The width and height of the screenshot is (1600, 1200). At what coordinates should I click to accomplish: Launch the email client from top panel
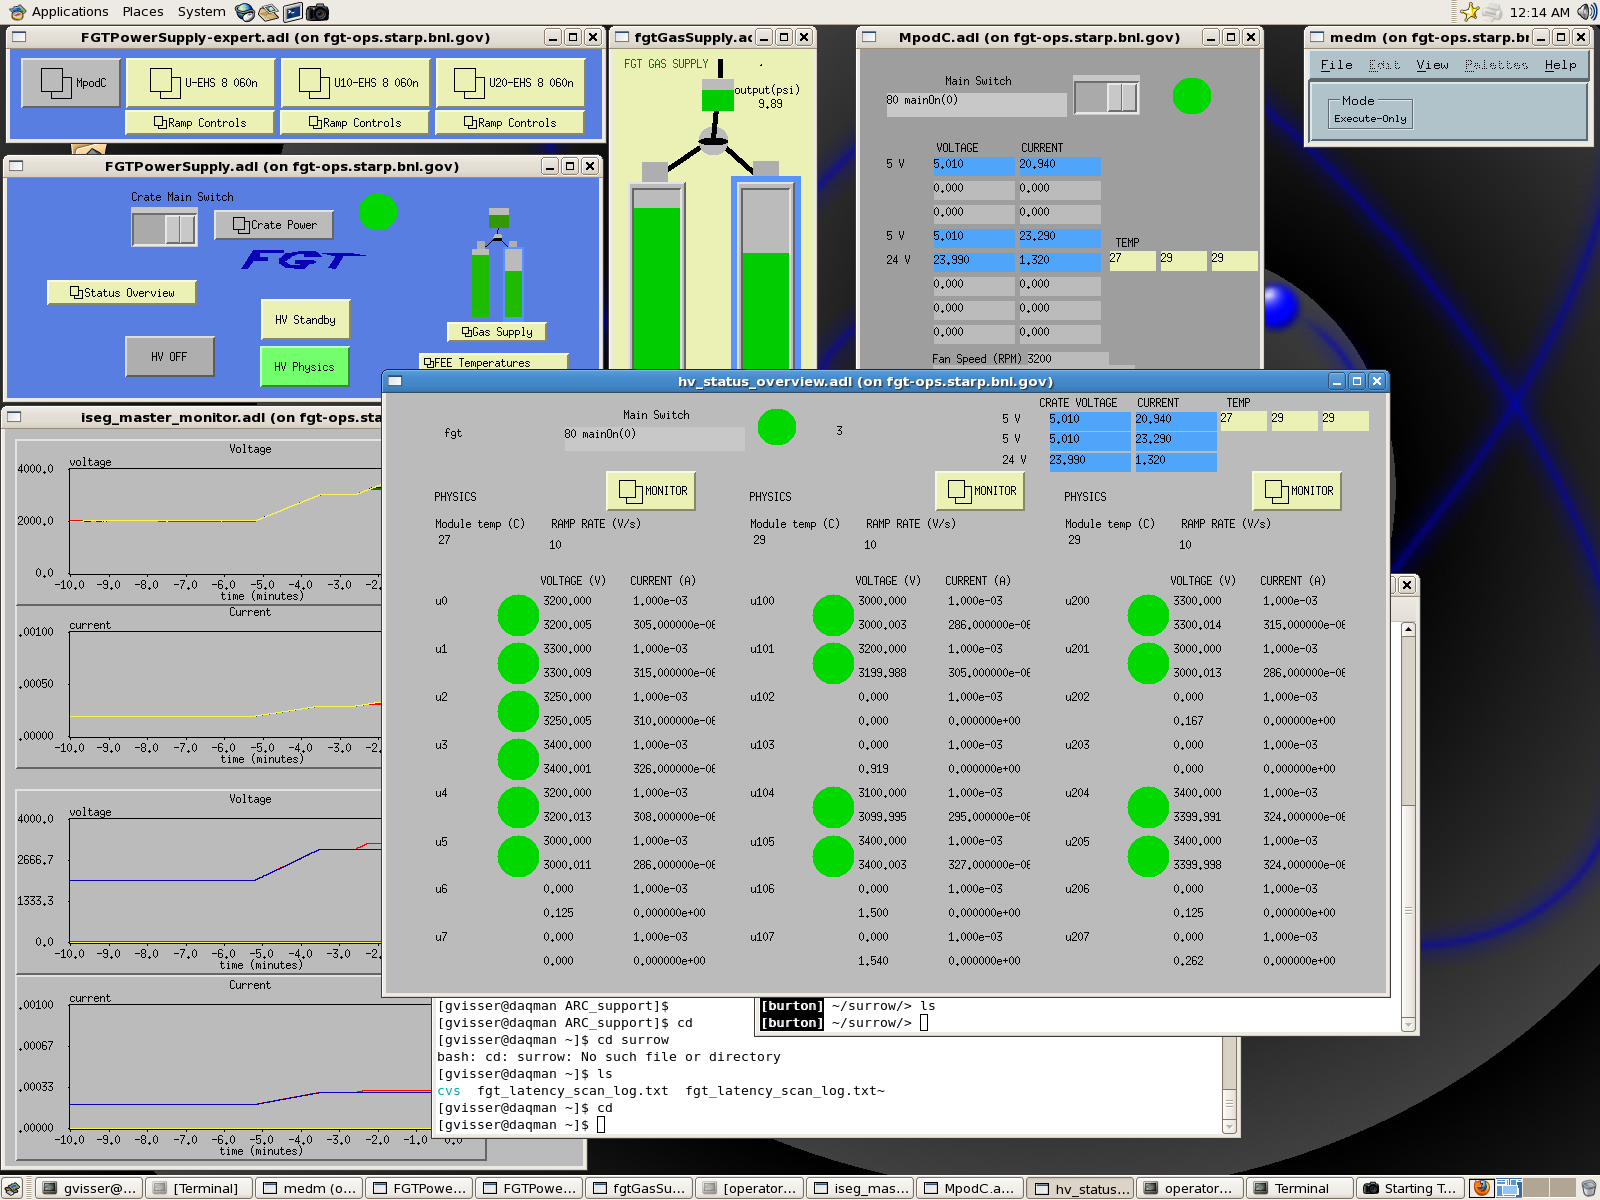[x=268, y=12]
